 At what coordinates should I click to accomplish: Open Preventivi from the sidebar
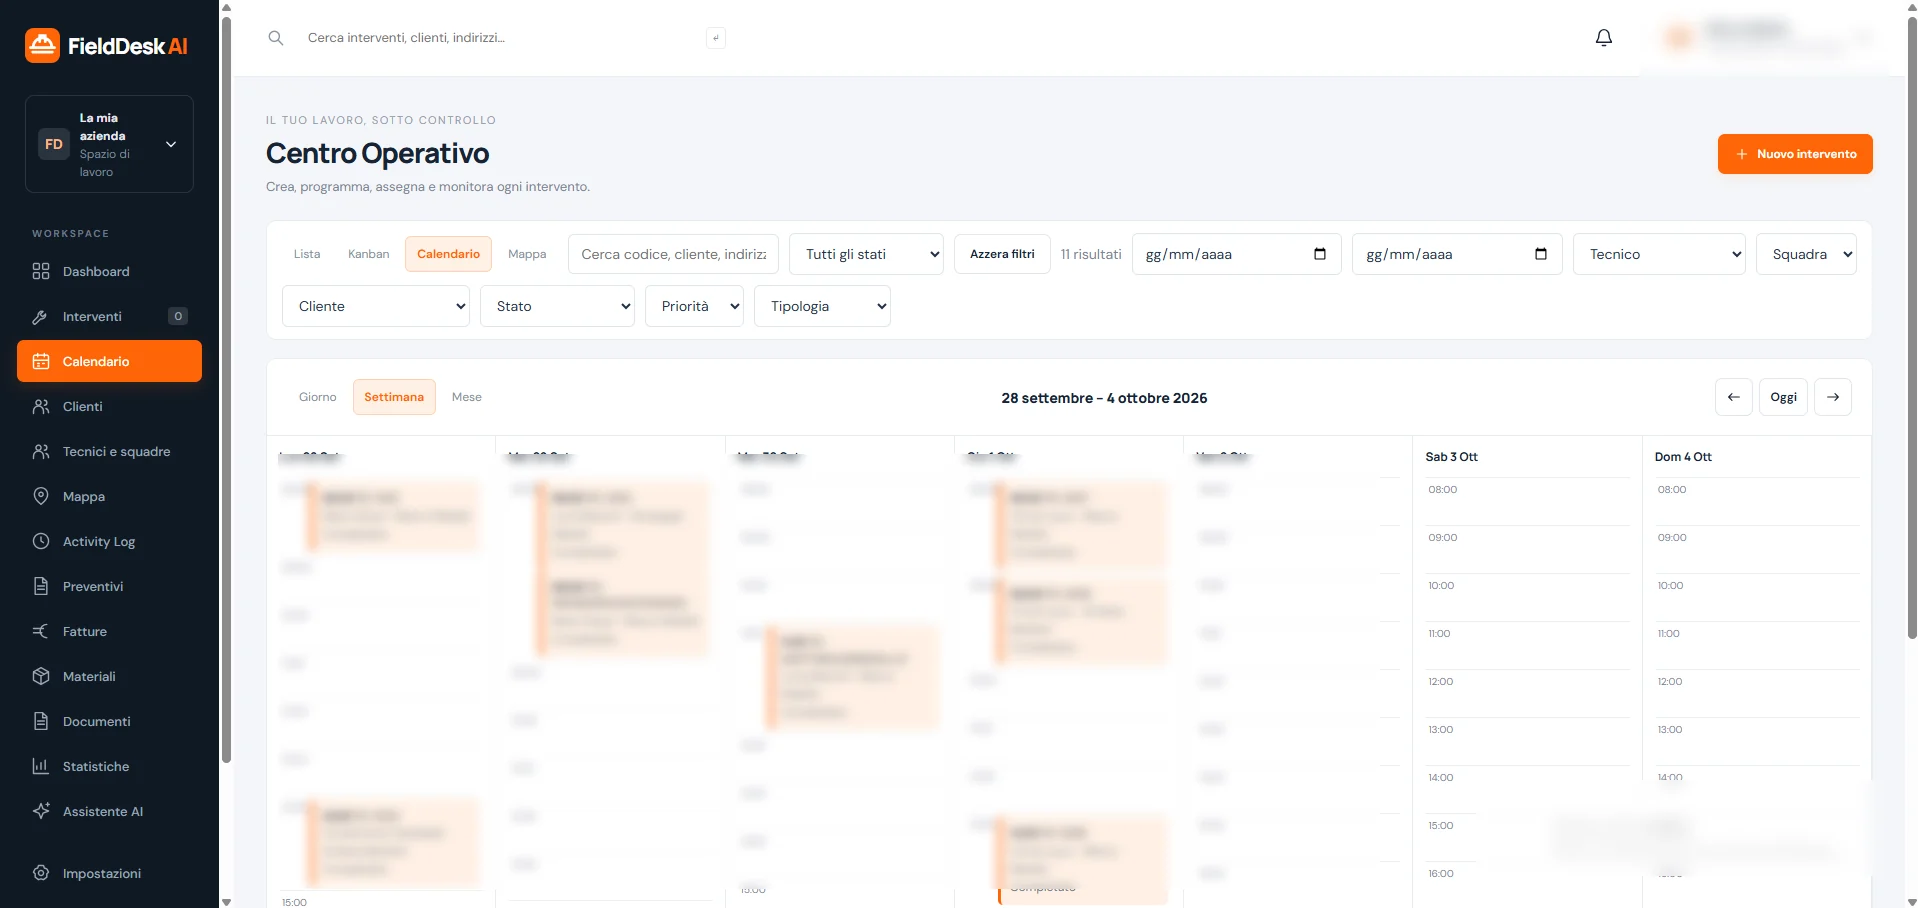point(109,586)
